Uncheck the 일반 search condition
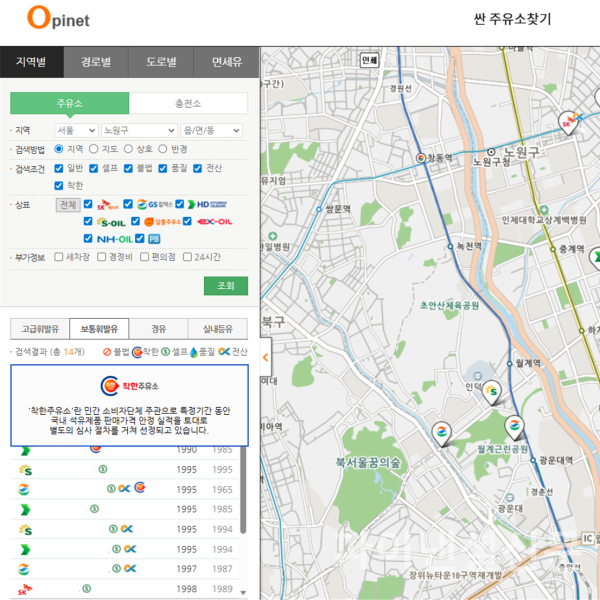This screenshot has height=600, width=600. pos(59,168)
